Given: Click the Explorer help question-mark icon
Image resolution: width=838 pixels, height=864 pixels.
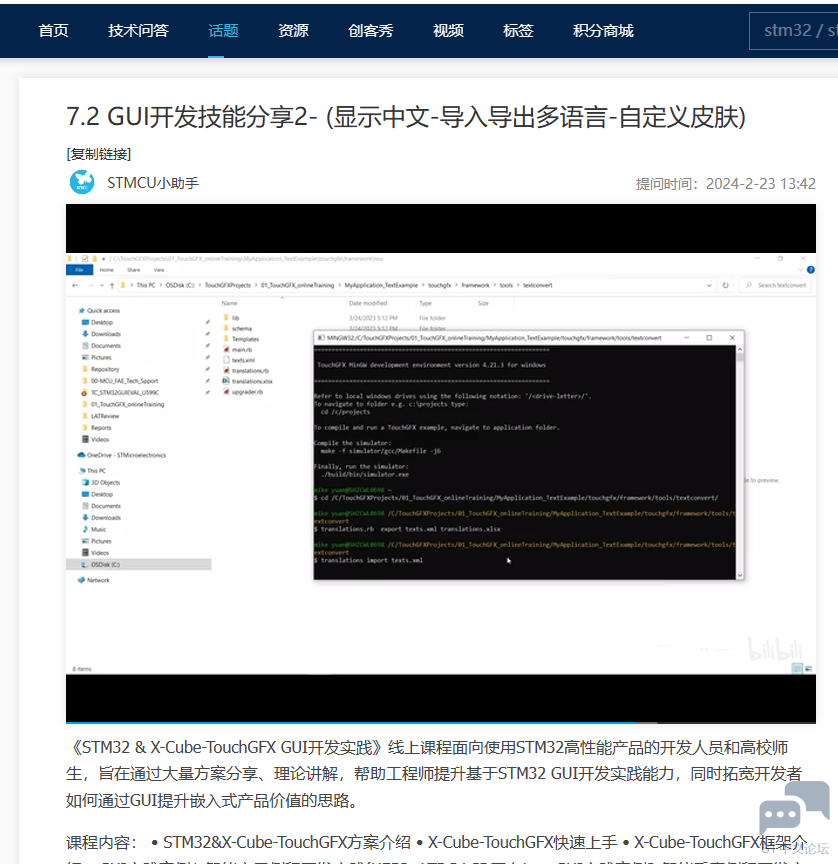Looking at the screenshot, I should coord(810,270).
